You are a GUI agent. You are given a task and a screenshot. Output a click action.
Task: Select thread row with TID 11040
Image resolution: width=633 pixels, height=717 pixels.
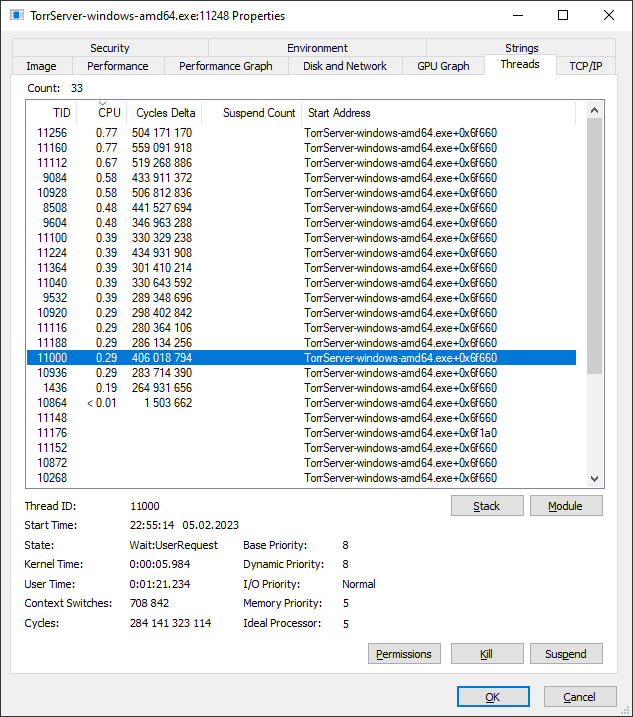301,283
